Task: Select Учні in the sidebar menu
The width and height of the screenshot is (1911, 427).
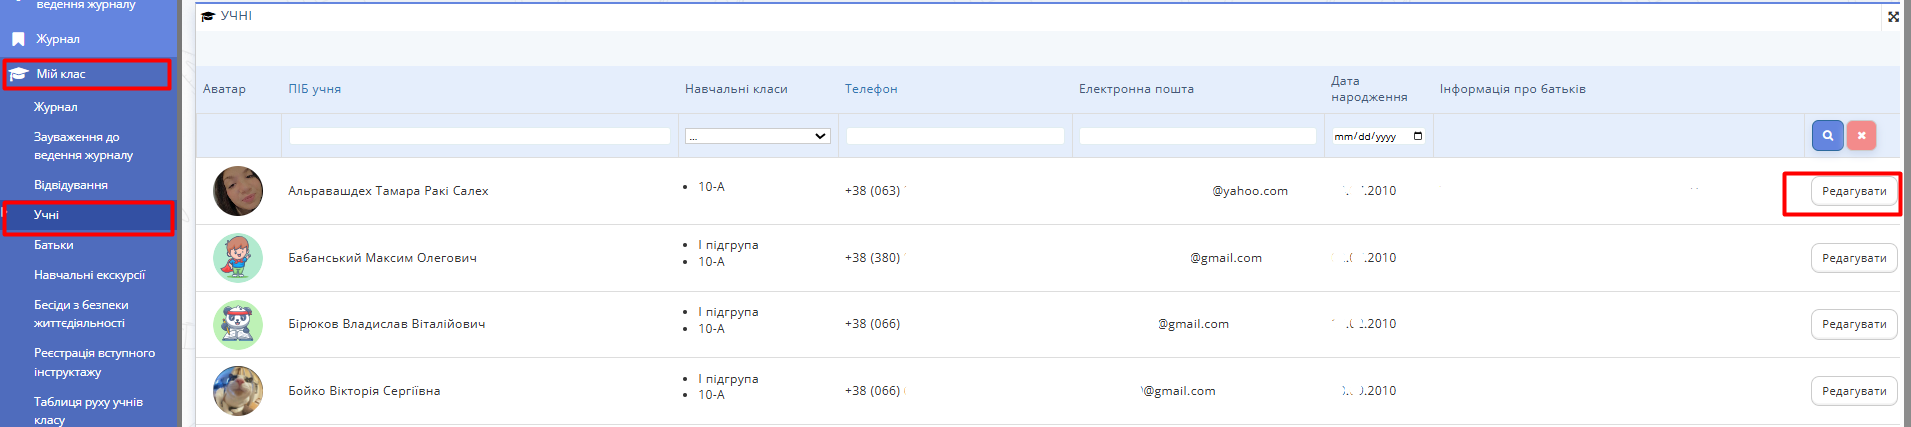Action: click(x=47, y=215)
